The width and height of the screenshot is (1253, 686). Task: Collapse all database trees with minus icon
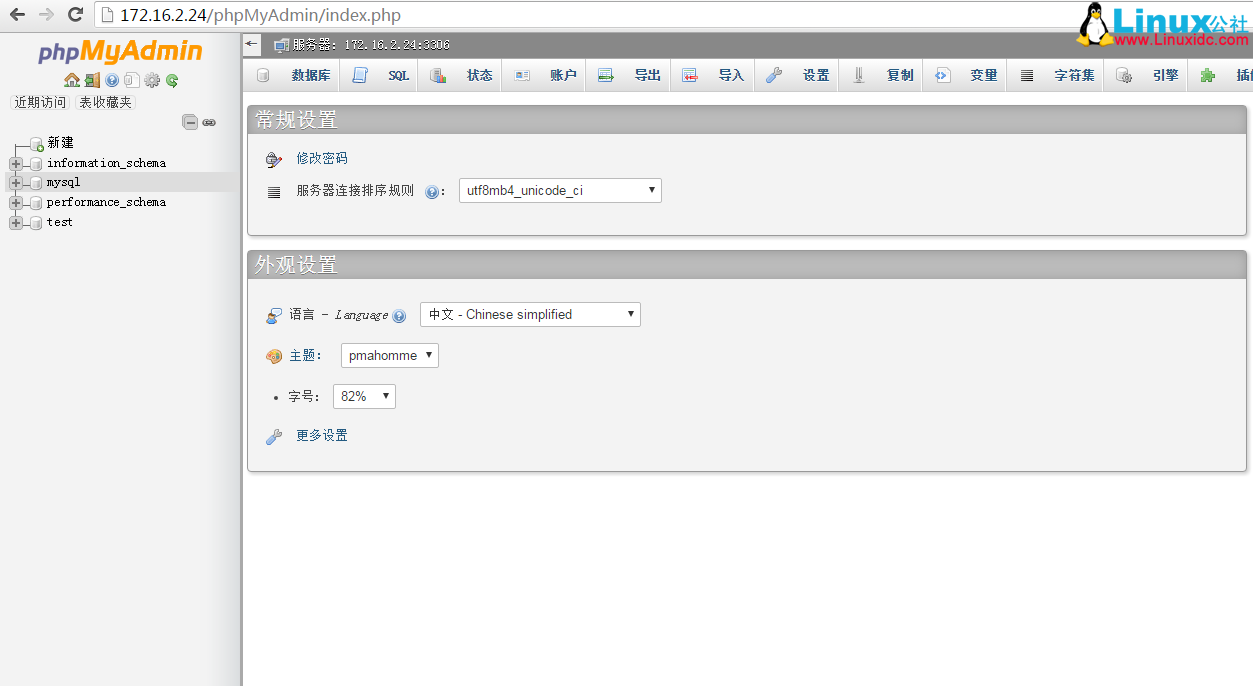pyautogui.click(x=190, y=122)
